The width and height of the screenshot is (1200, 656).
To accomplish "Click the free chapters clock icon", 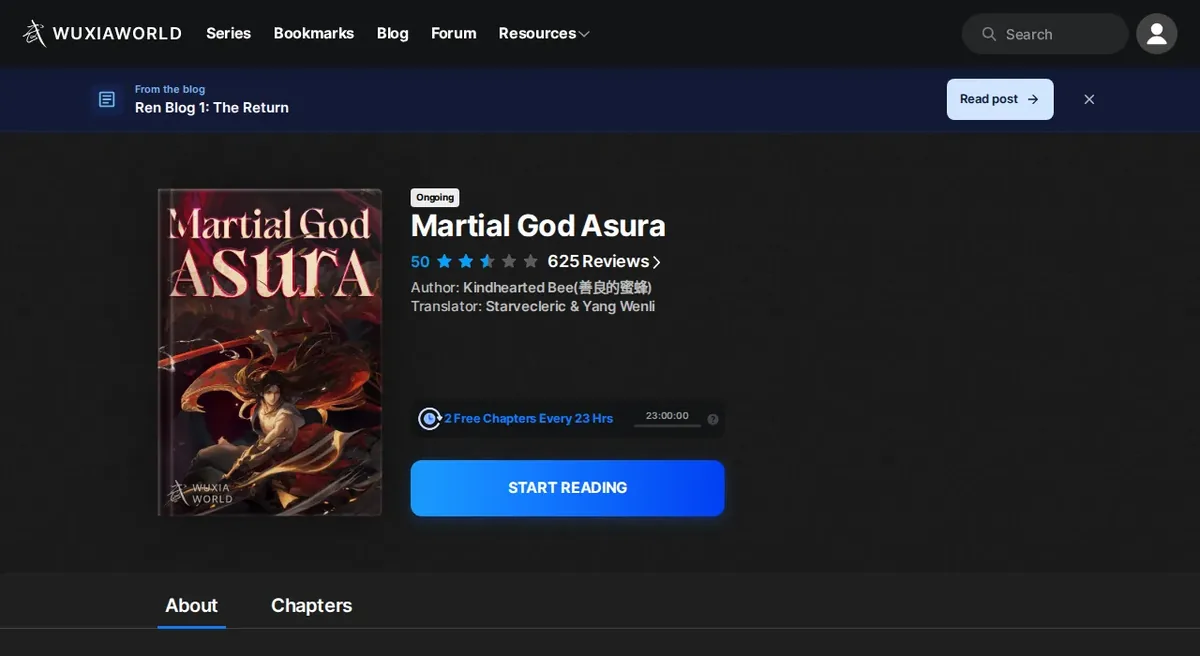I will (x=430, y=418).
